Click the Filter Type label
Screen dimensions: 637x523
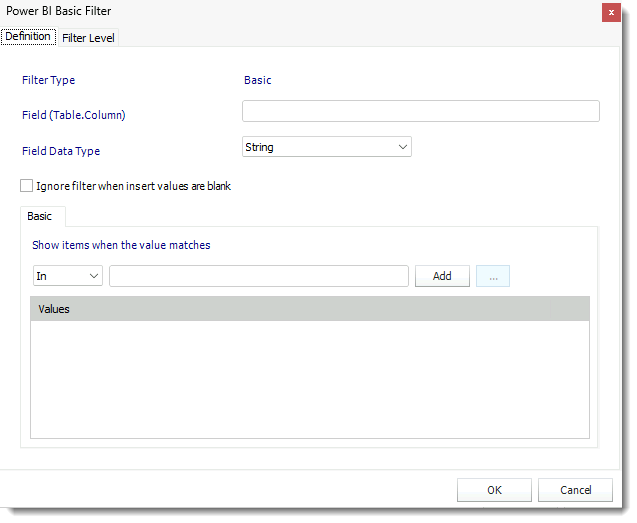[48, 80]
